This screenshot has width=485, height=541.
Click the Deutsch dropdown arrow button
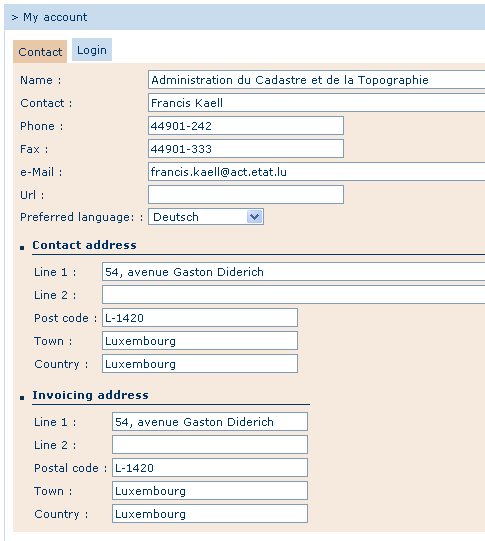(x=255, y=217)
